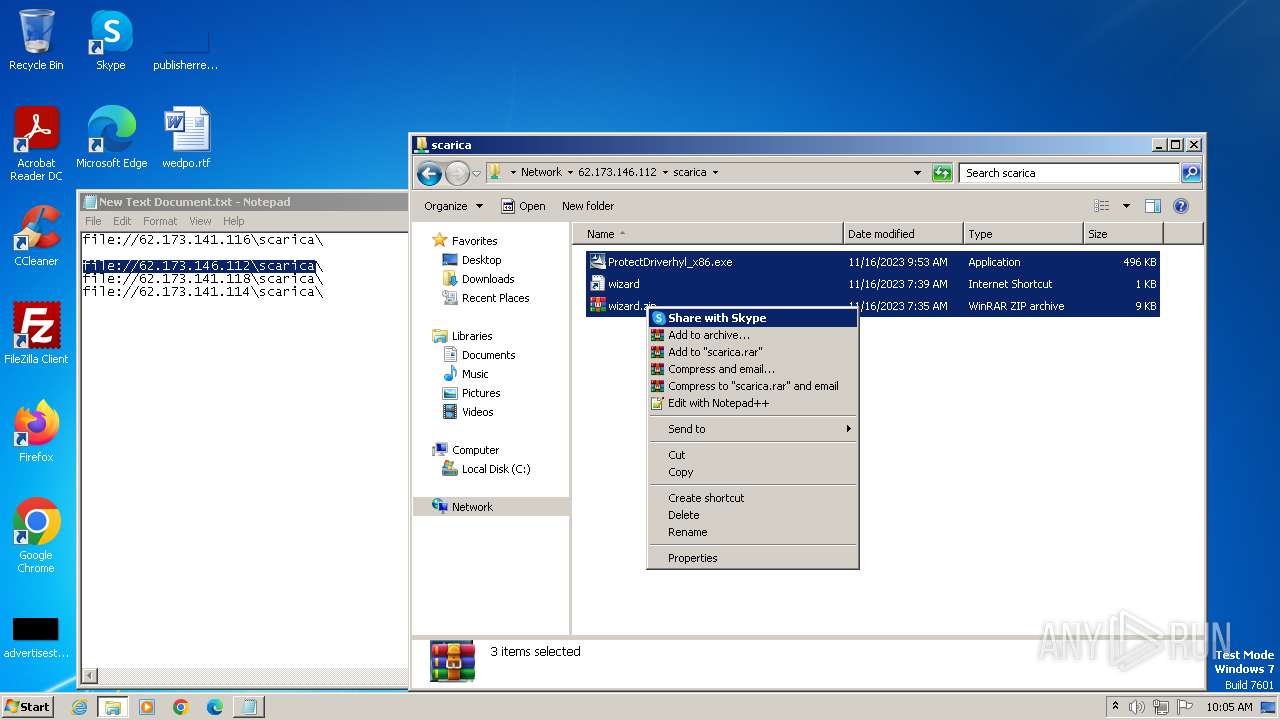1280x720 pixels.
Task: Click the Search scarica input field
Action: [1069, 173]
